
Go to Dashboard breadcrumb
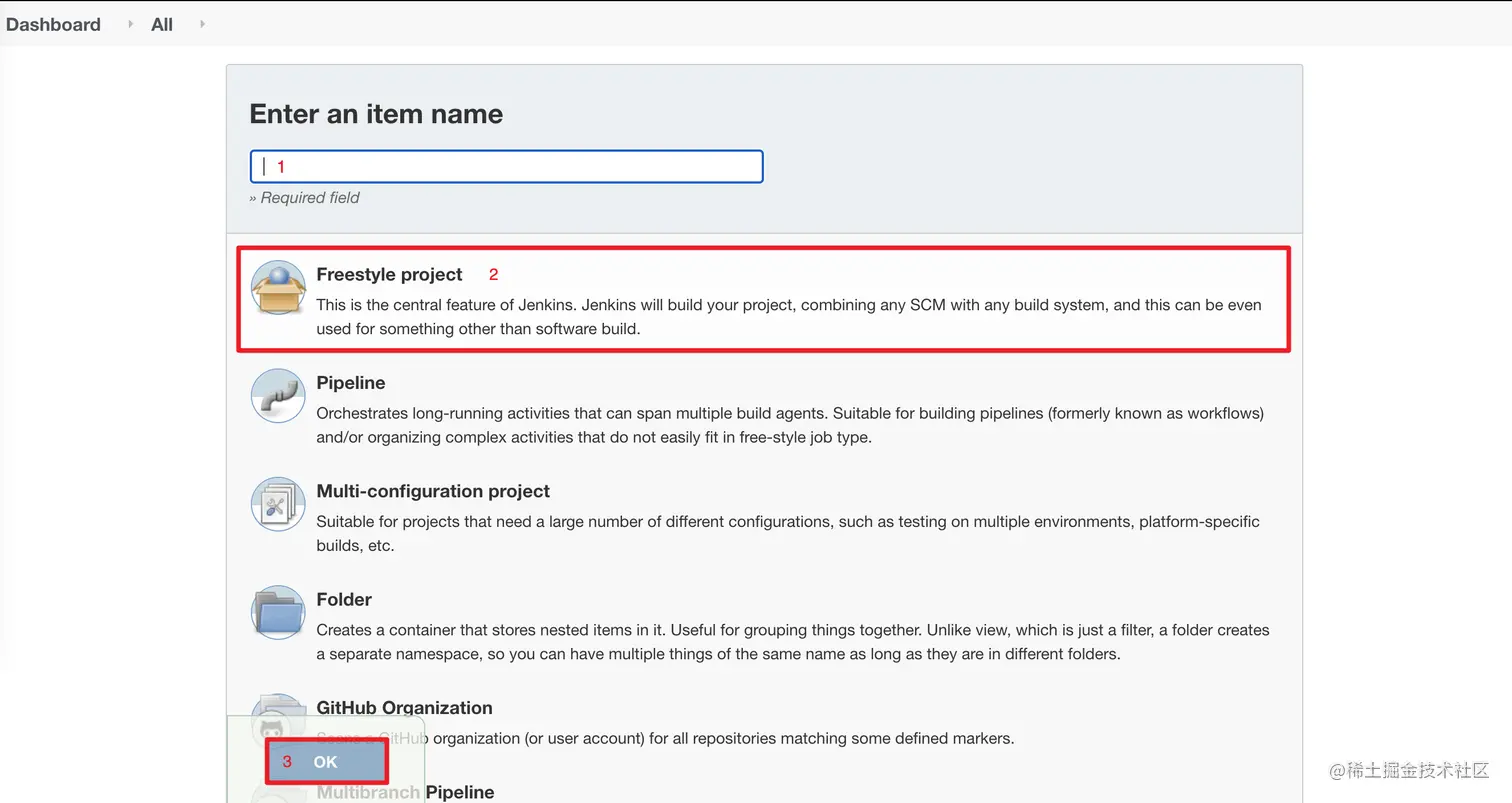point(53,24)
